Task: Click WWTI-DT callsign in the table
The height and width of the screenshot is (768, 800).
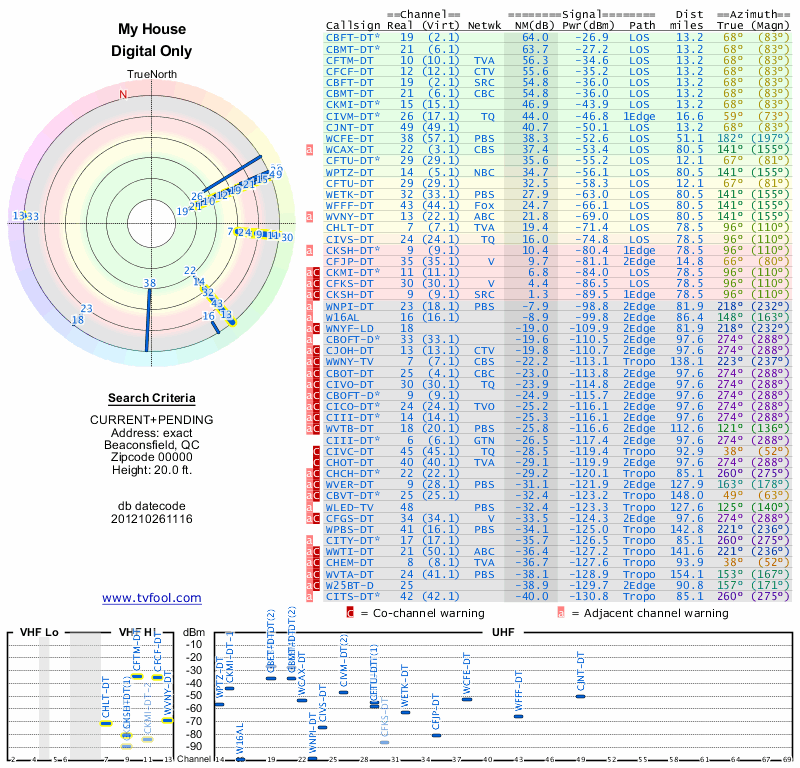Action: tap(349, 552)
